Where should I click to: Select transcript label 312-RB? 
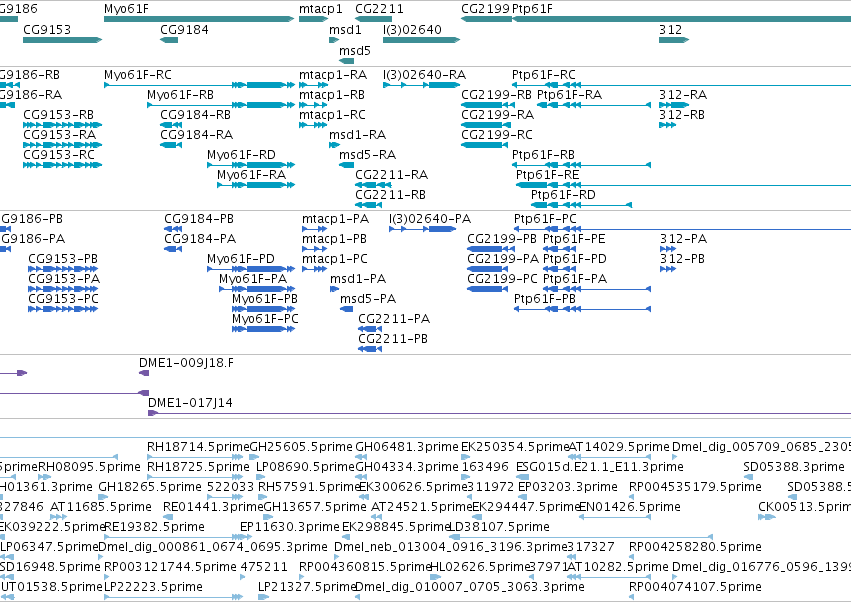click(682, 115)
